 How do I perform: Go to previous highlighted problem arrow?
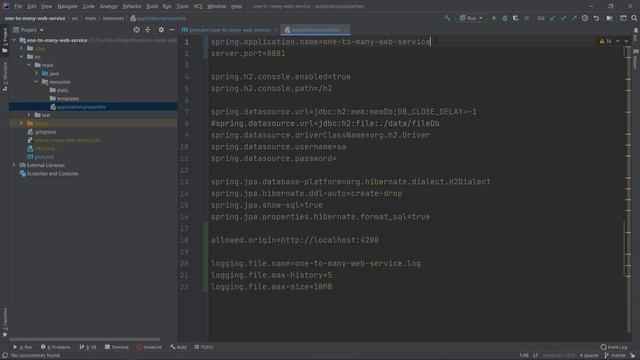[x=618, y=41]
